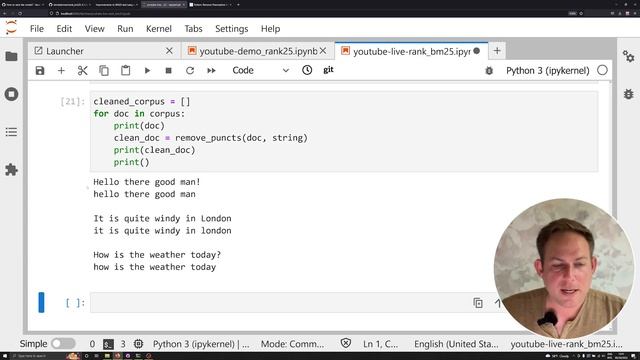Screen dimensions: 640x360
Task: Click youtube-live-rank_bm25 name in status bar
Action: pyautogui.click(x=567, y=344)
